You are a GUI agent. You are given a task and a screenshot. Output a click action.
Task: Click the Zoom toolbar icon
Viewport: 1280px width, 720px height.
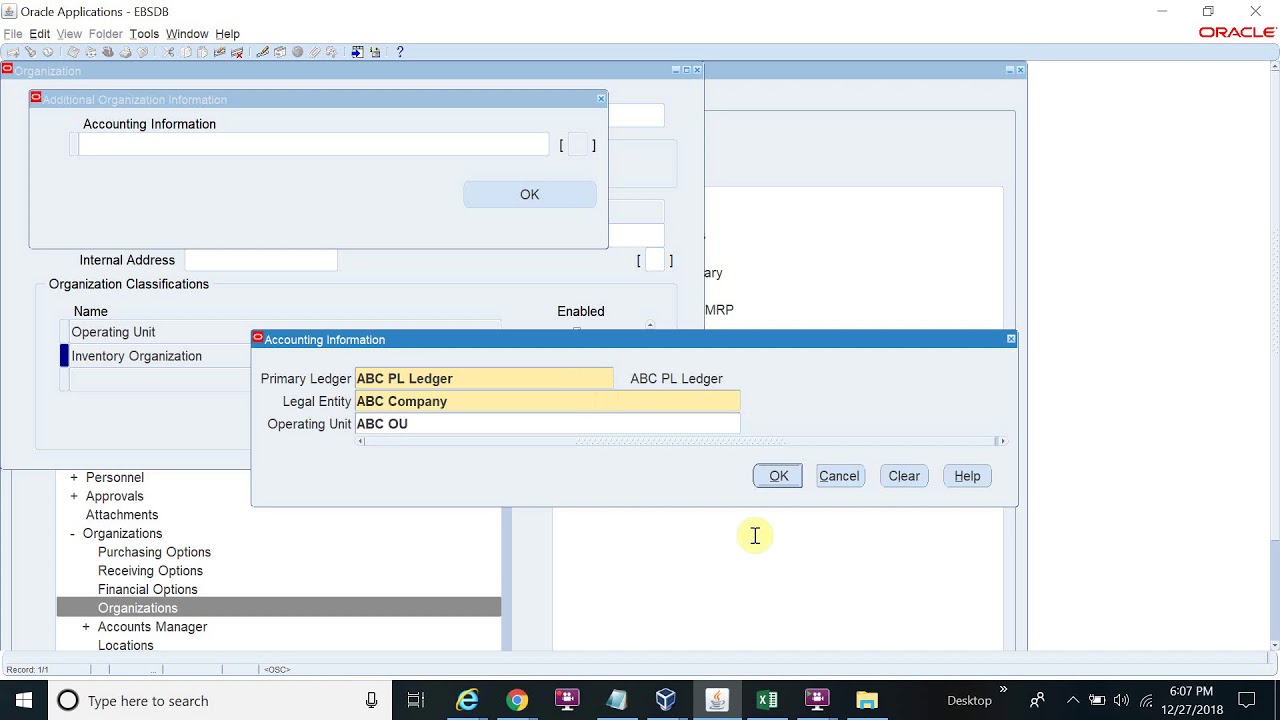[x=280, y=52]
